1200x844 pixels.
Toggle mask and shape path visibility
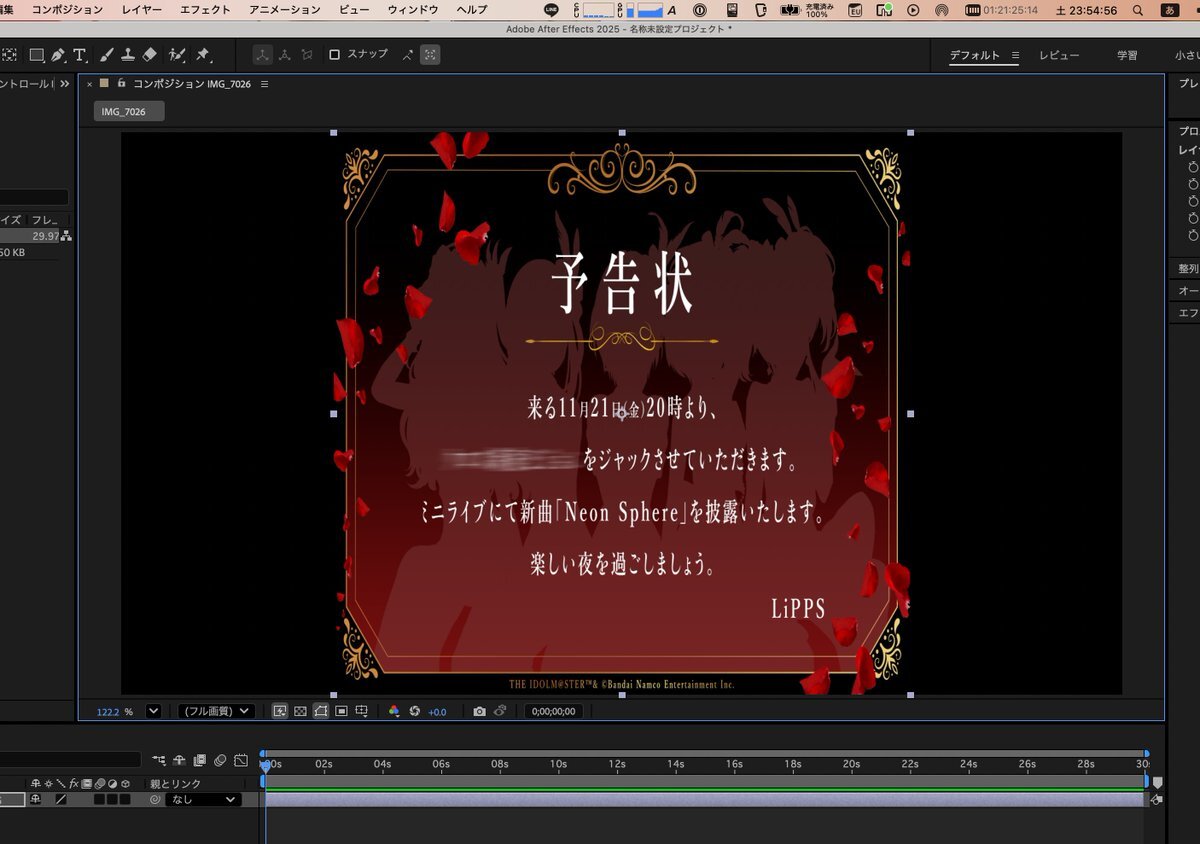point(321,711)
